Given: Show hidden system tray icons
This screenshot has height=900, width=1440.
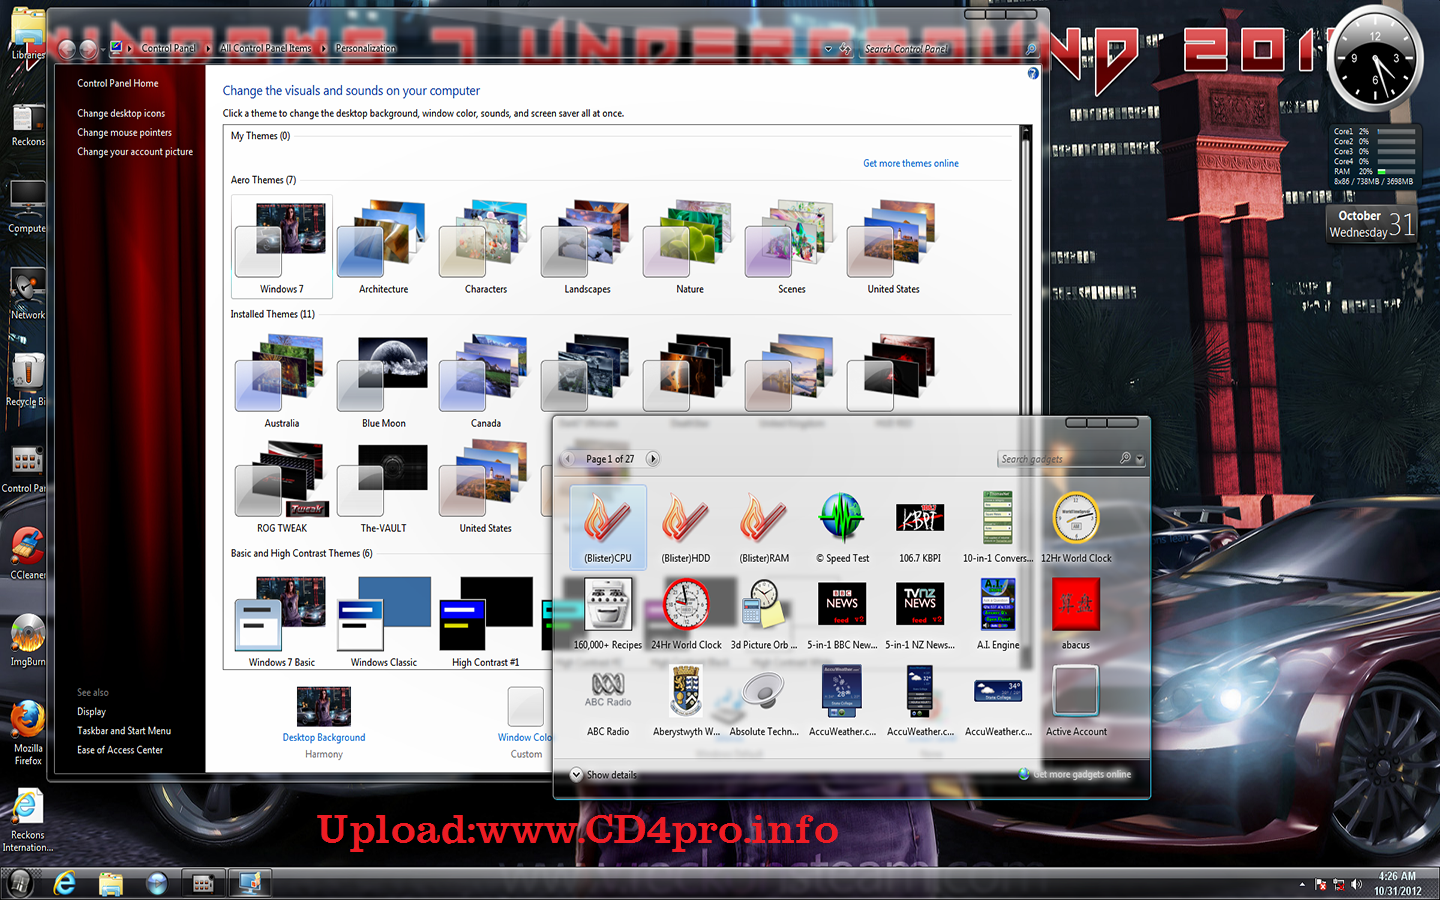Looking at the screenshot, I should coord(1302,884).
